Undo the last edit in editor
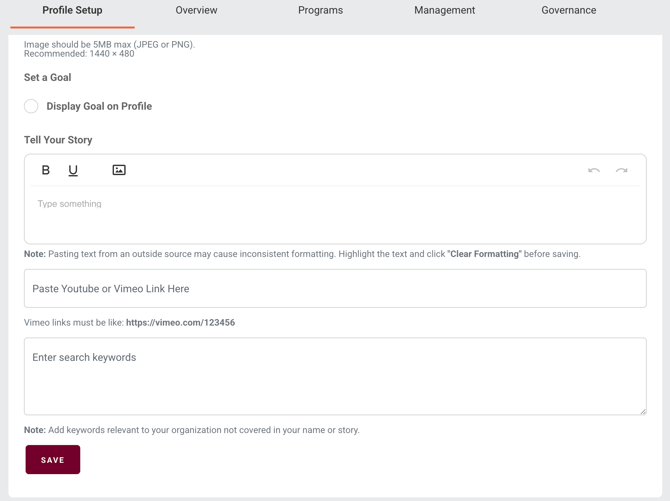Viewport: 670px width, 501px height. [594, 171]
